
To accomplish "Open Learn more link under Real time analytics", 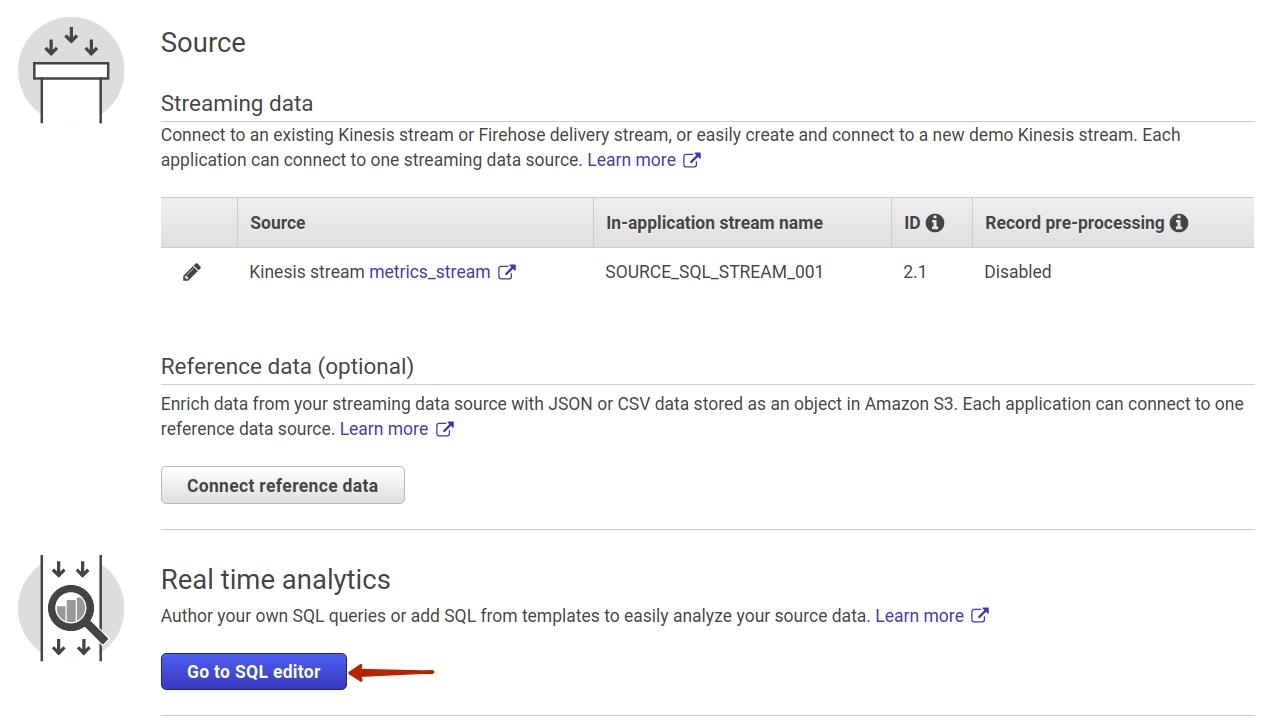I will (919, 616).
